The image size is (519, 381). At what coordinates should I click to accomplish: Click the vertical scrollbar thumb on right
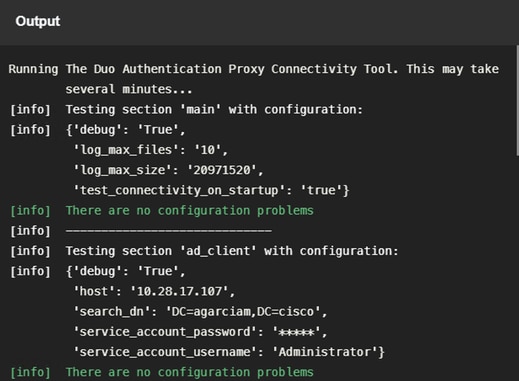pyautogui.click(x=517, y=100)
